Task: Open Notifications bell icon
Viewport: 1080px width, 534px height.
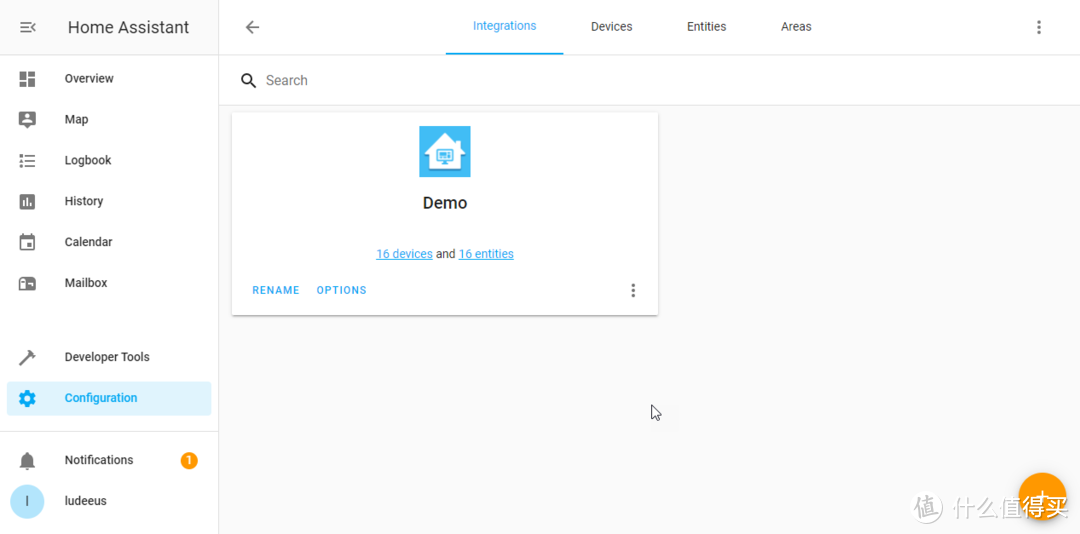Action: (27, 461)
